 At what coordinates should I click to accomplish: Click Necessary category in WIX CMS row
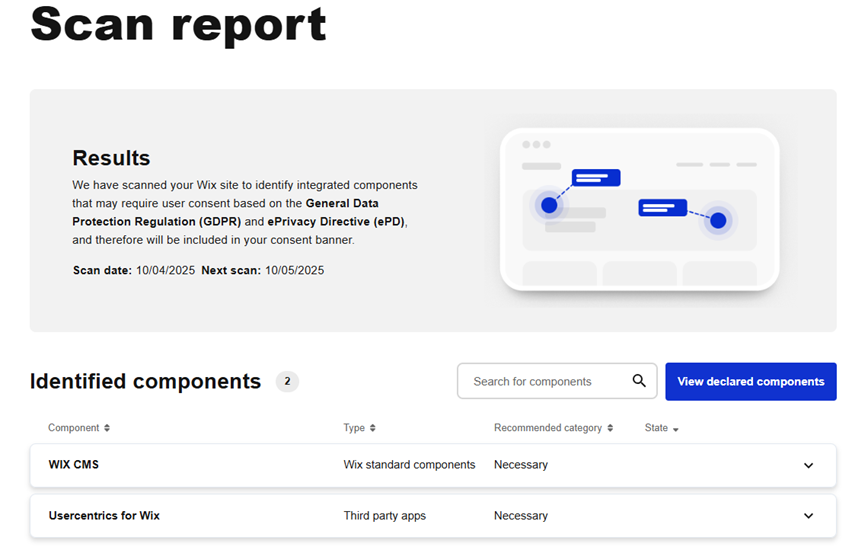click(521, 465)
